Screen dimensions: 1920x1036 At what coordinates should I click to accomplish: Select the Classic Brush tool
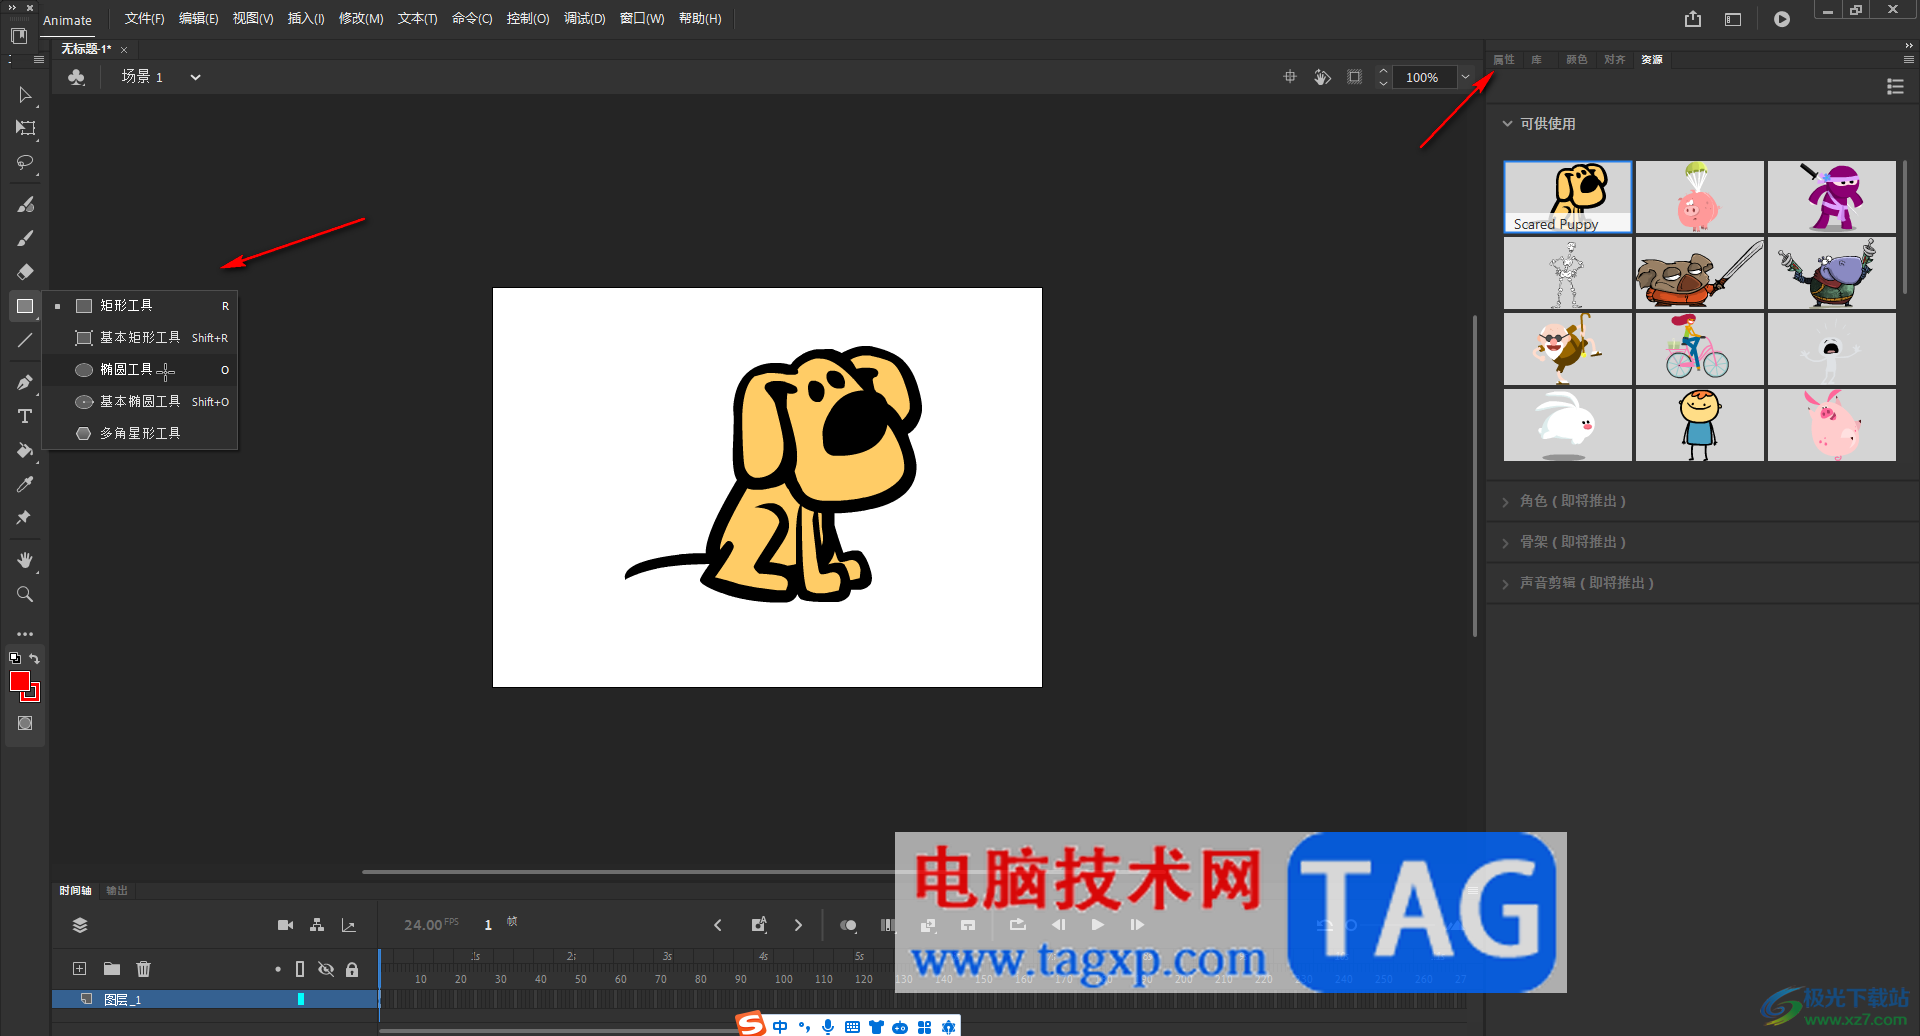pos(25,238)
